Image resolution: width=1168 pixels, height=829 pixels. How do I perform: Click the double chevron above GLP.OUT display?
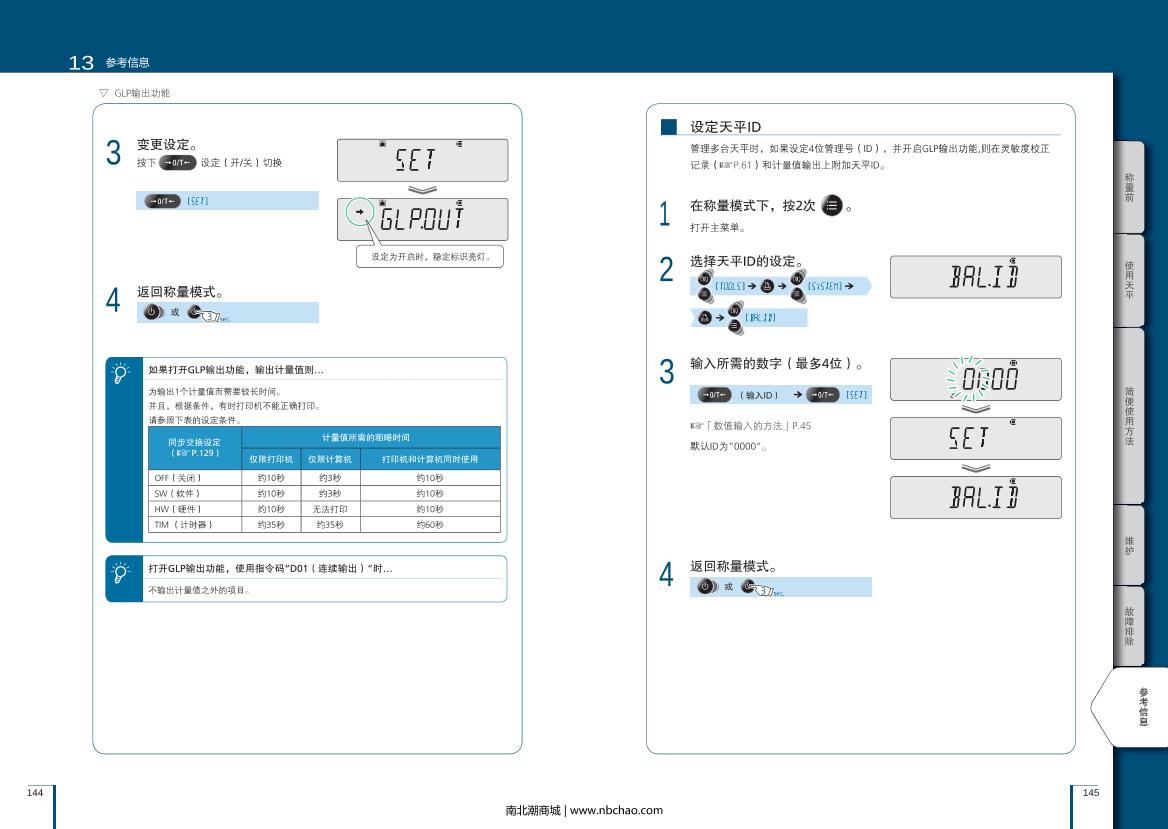click(422, 189)
